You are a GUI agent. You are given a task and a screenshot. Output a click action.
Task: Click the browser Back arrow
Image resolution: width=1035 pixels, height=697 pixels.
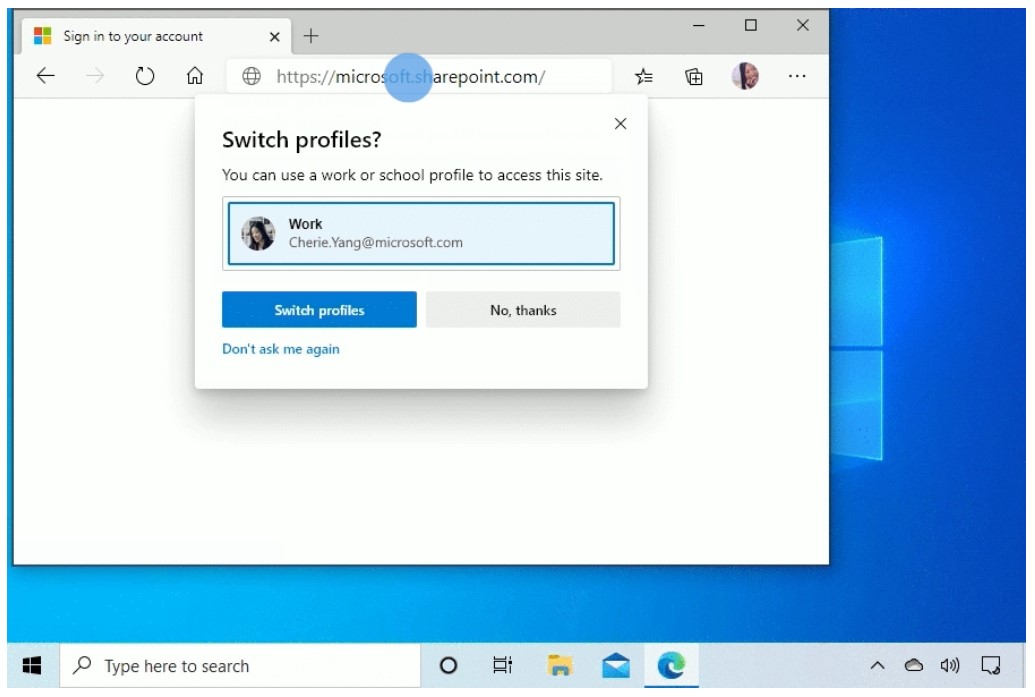pos(45,77)
